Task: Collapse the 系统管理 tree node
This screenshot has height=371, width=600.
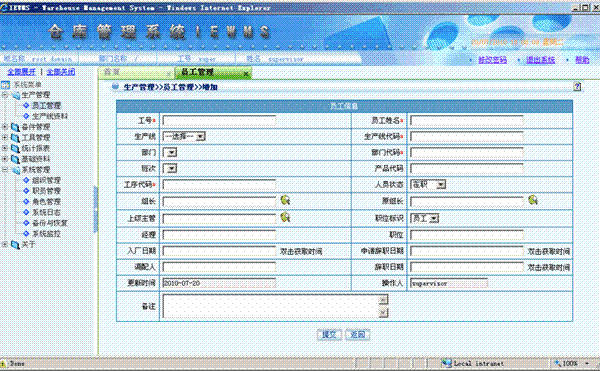Action: click(5, 169)
